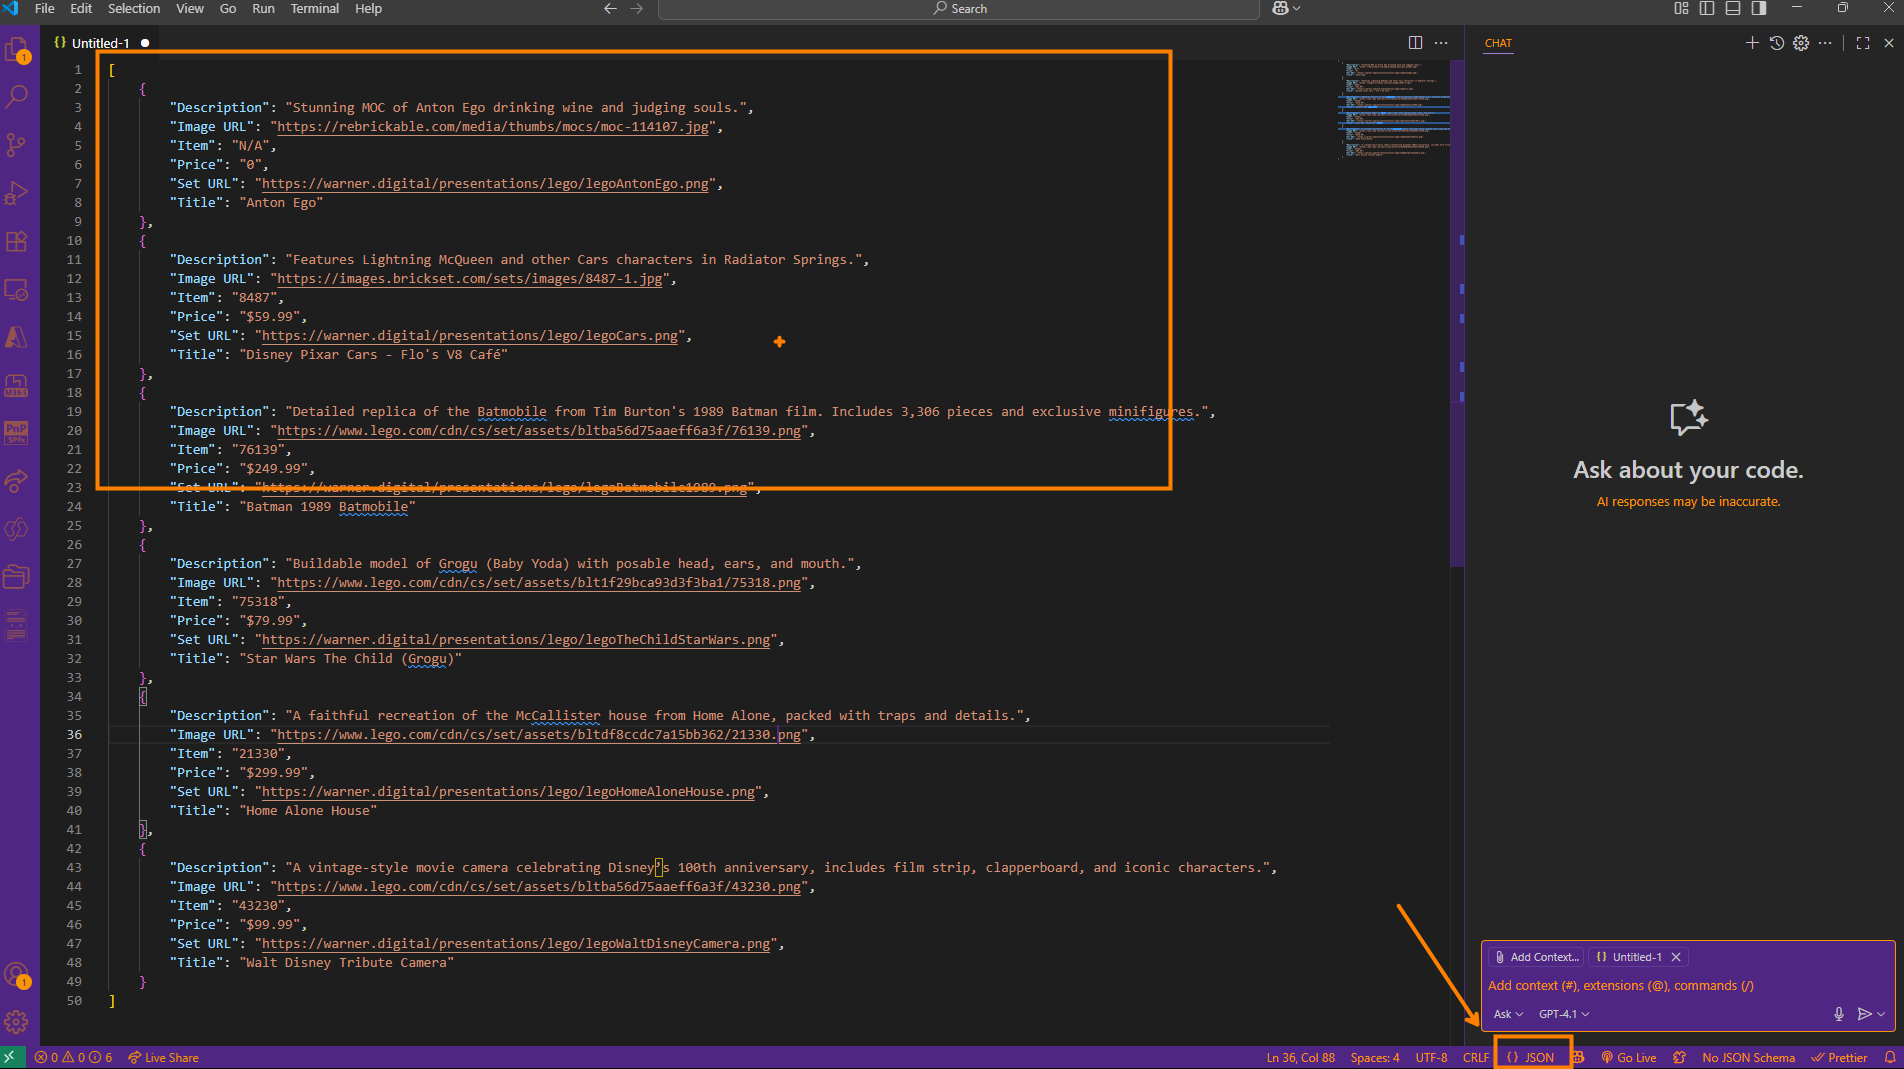This screenshot has height=1069, width=1904.
Task: Open the Source Control view
Action: coord(17,145)
